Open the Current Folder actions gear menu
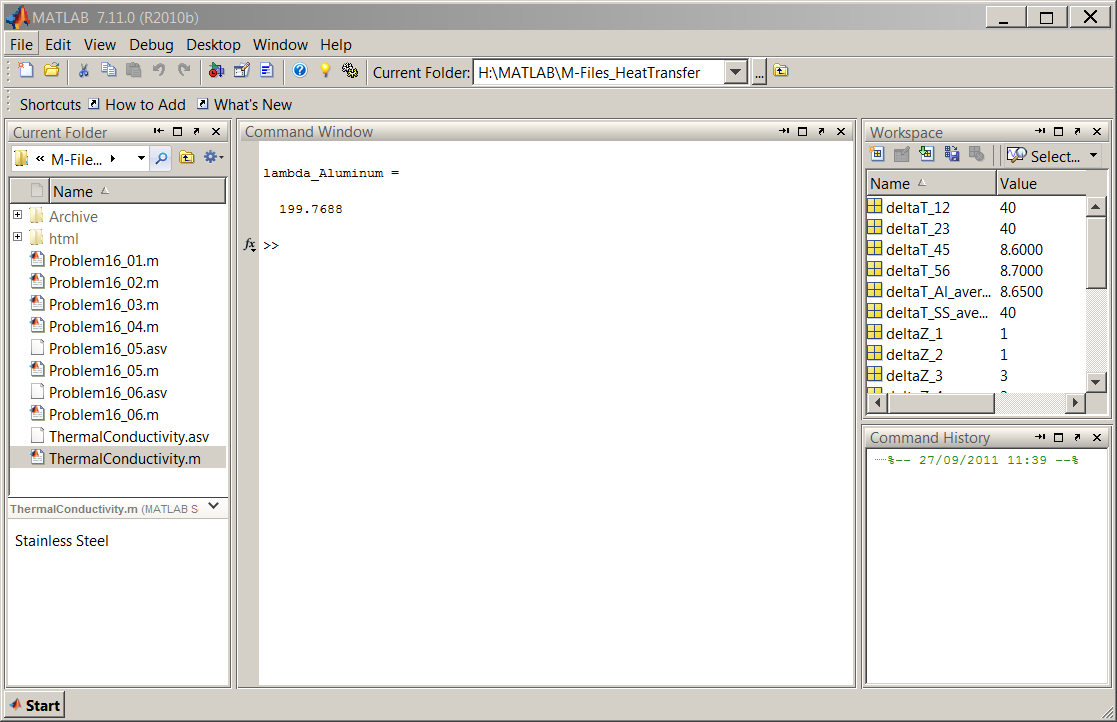1117x722 pixels. coord(213,157)
